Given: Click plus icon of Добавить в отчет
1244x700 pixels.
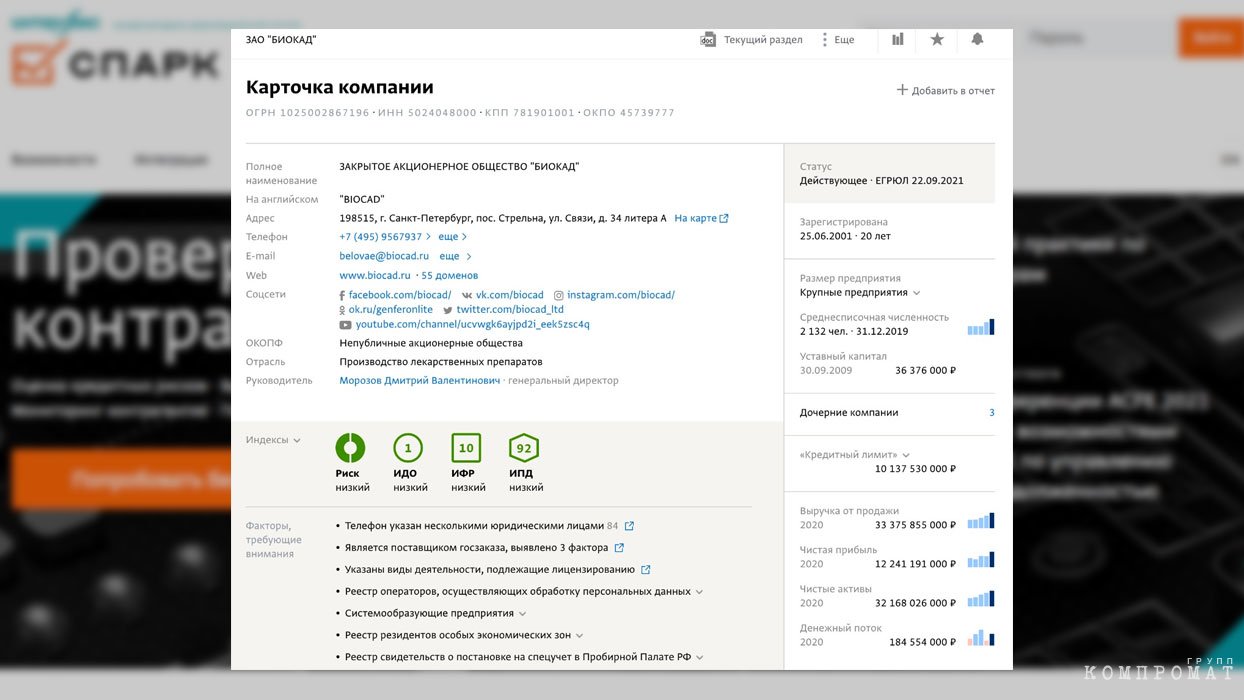Looking at the screenshot, I should [902, 90].
